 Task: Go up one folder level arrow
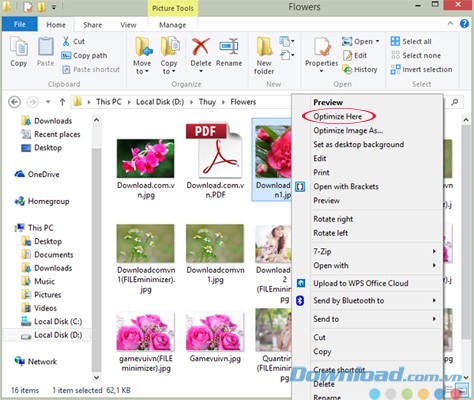click(x=62, y=102)
